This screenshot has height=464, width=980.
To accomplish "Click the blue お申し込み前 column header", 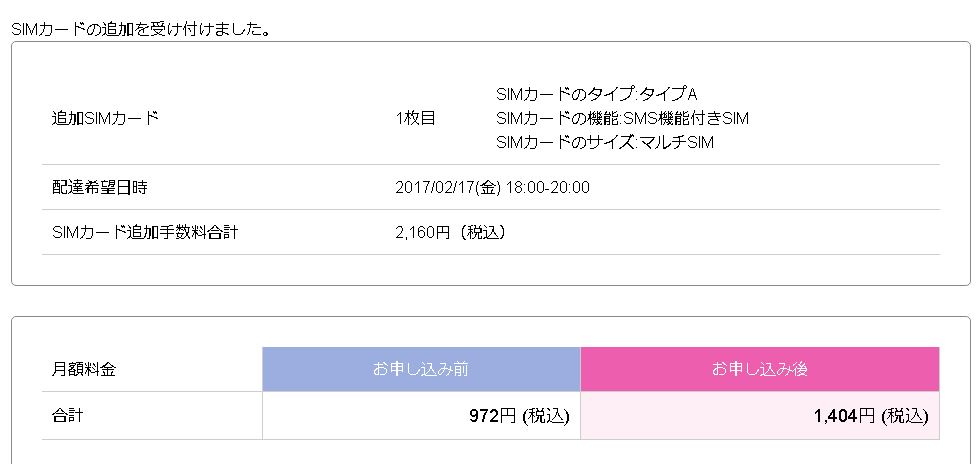I will (421, 369).
